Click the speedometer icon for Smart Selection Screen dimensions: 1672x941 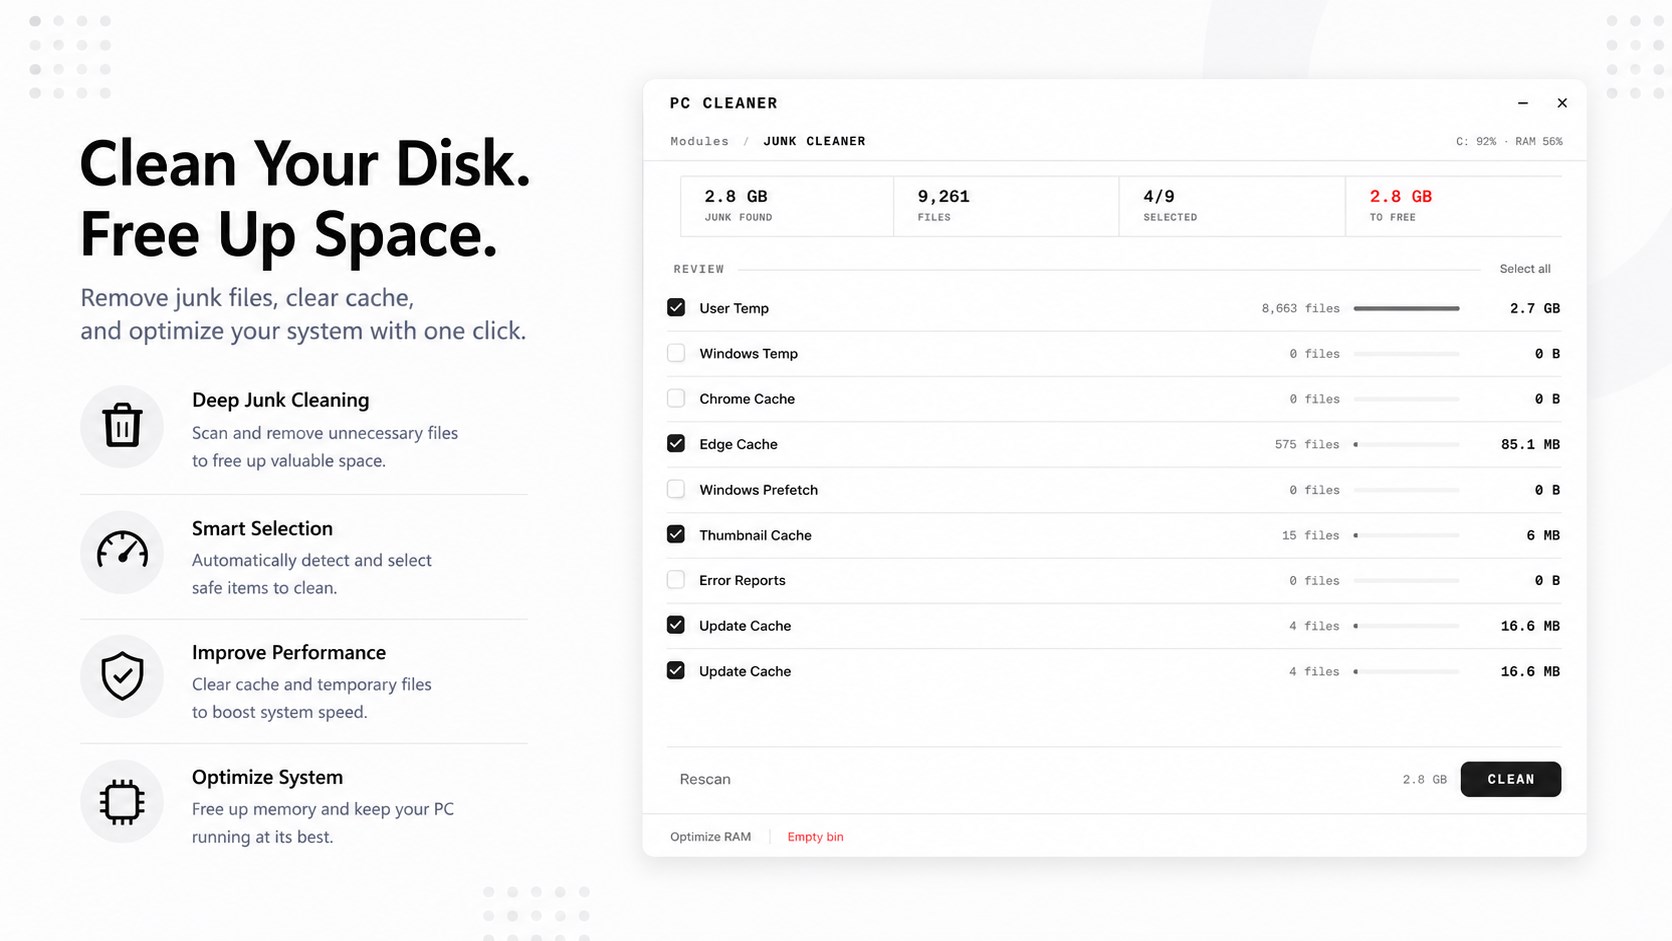[x=122, y=550]
